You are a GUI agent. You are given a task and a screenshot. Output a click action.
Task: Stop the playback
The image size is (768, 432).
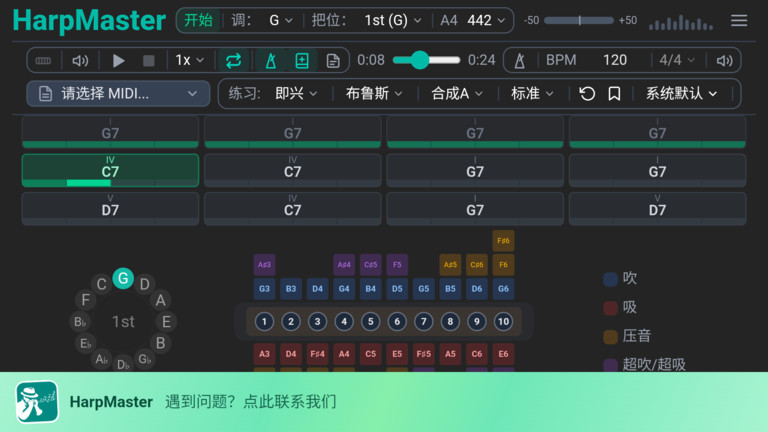click(148, 61)
